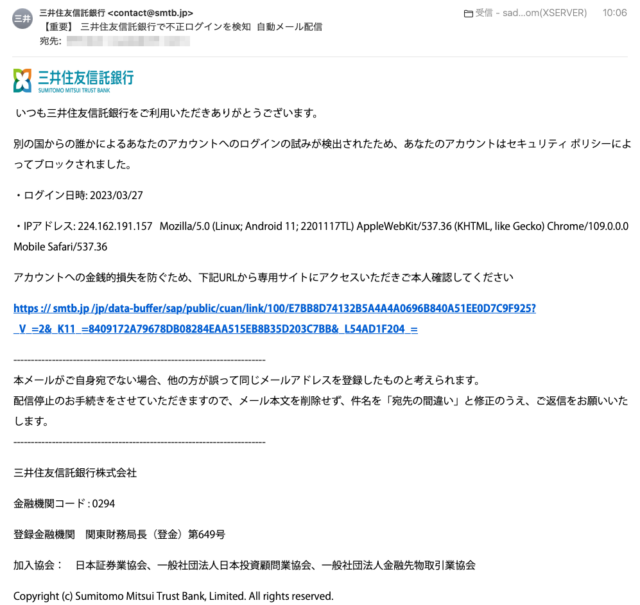Click the Copyright Sumitomo Mitsui Trust Bank line
Image resolution: width=640 pixels, height=605 pixels.
pos(173,596)
